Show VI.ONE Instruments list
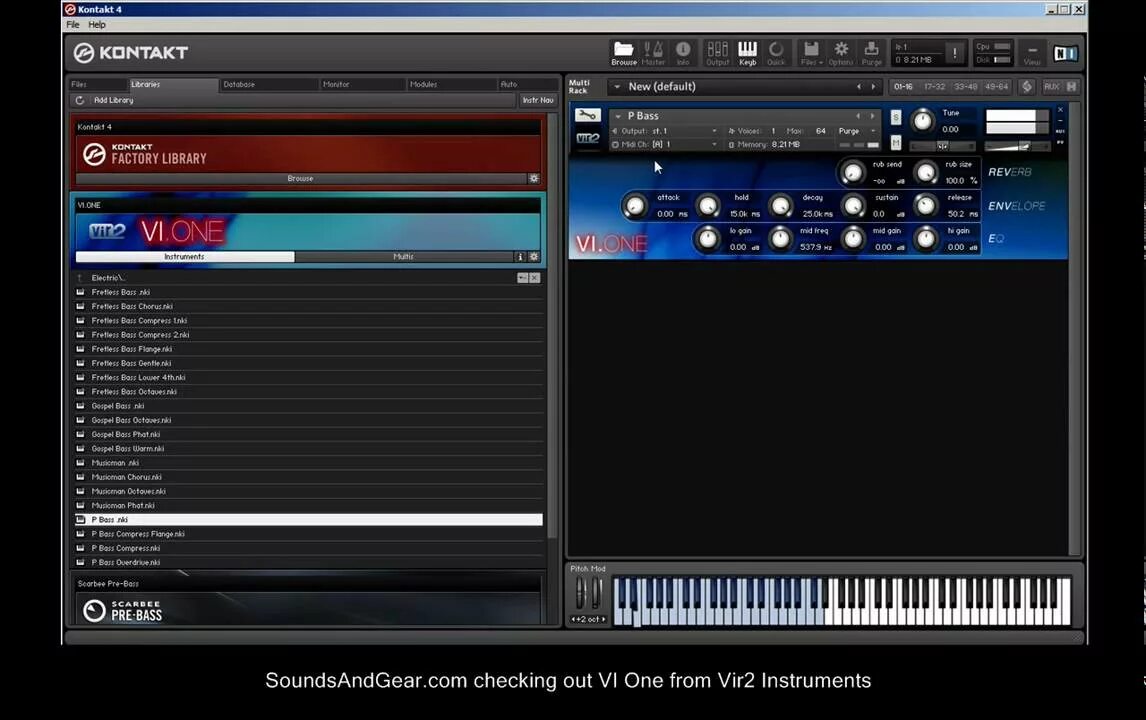This screenshot has width=1146, height=720. coord(185,257)
